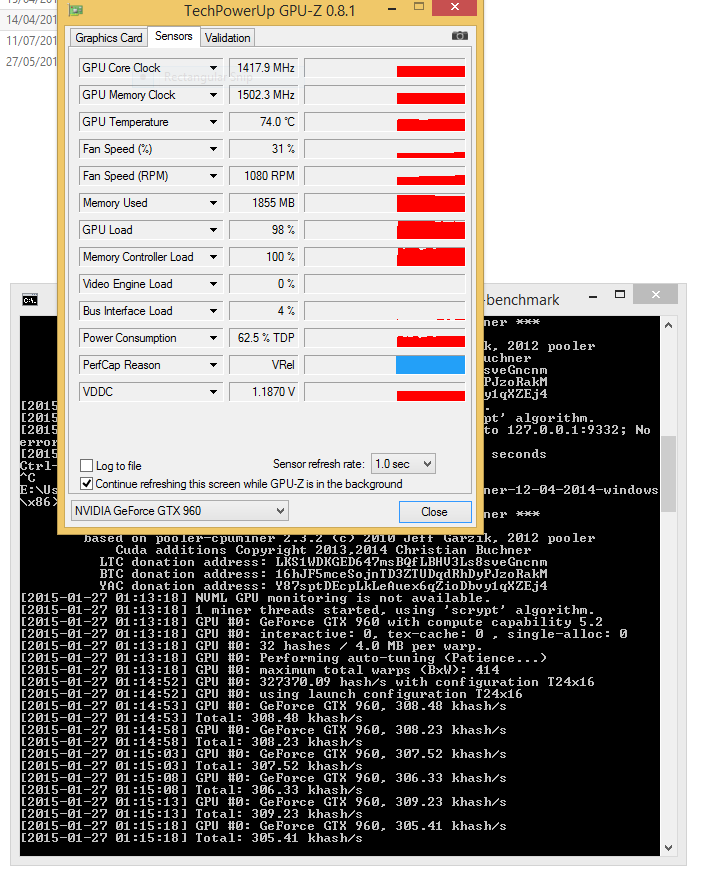The image size is (719, 894).
Task: Click the console scrollbar down arrow
Action: click(x=668, y=848)
